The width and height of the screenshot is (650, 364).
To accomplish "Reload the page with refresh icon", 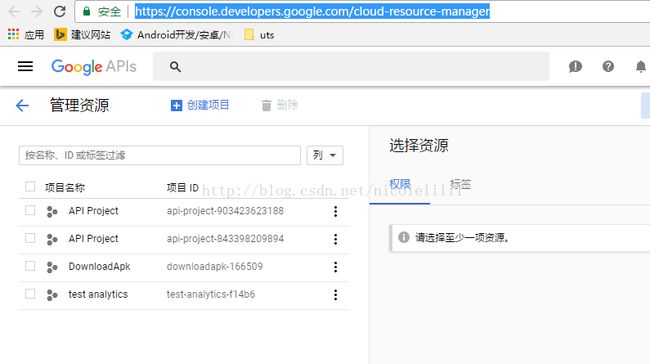I will pyautogui.click(x=60, y=11).
